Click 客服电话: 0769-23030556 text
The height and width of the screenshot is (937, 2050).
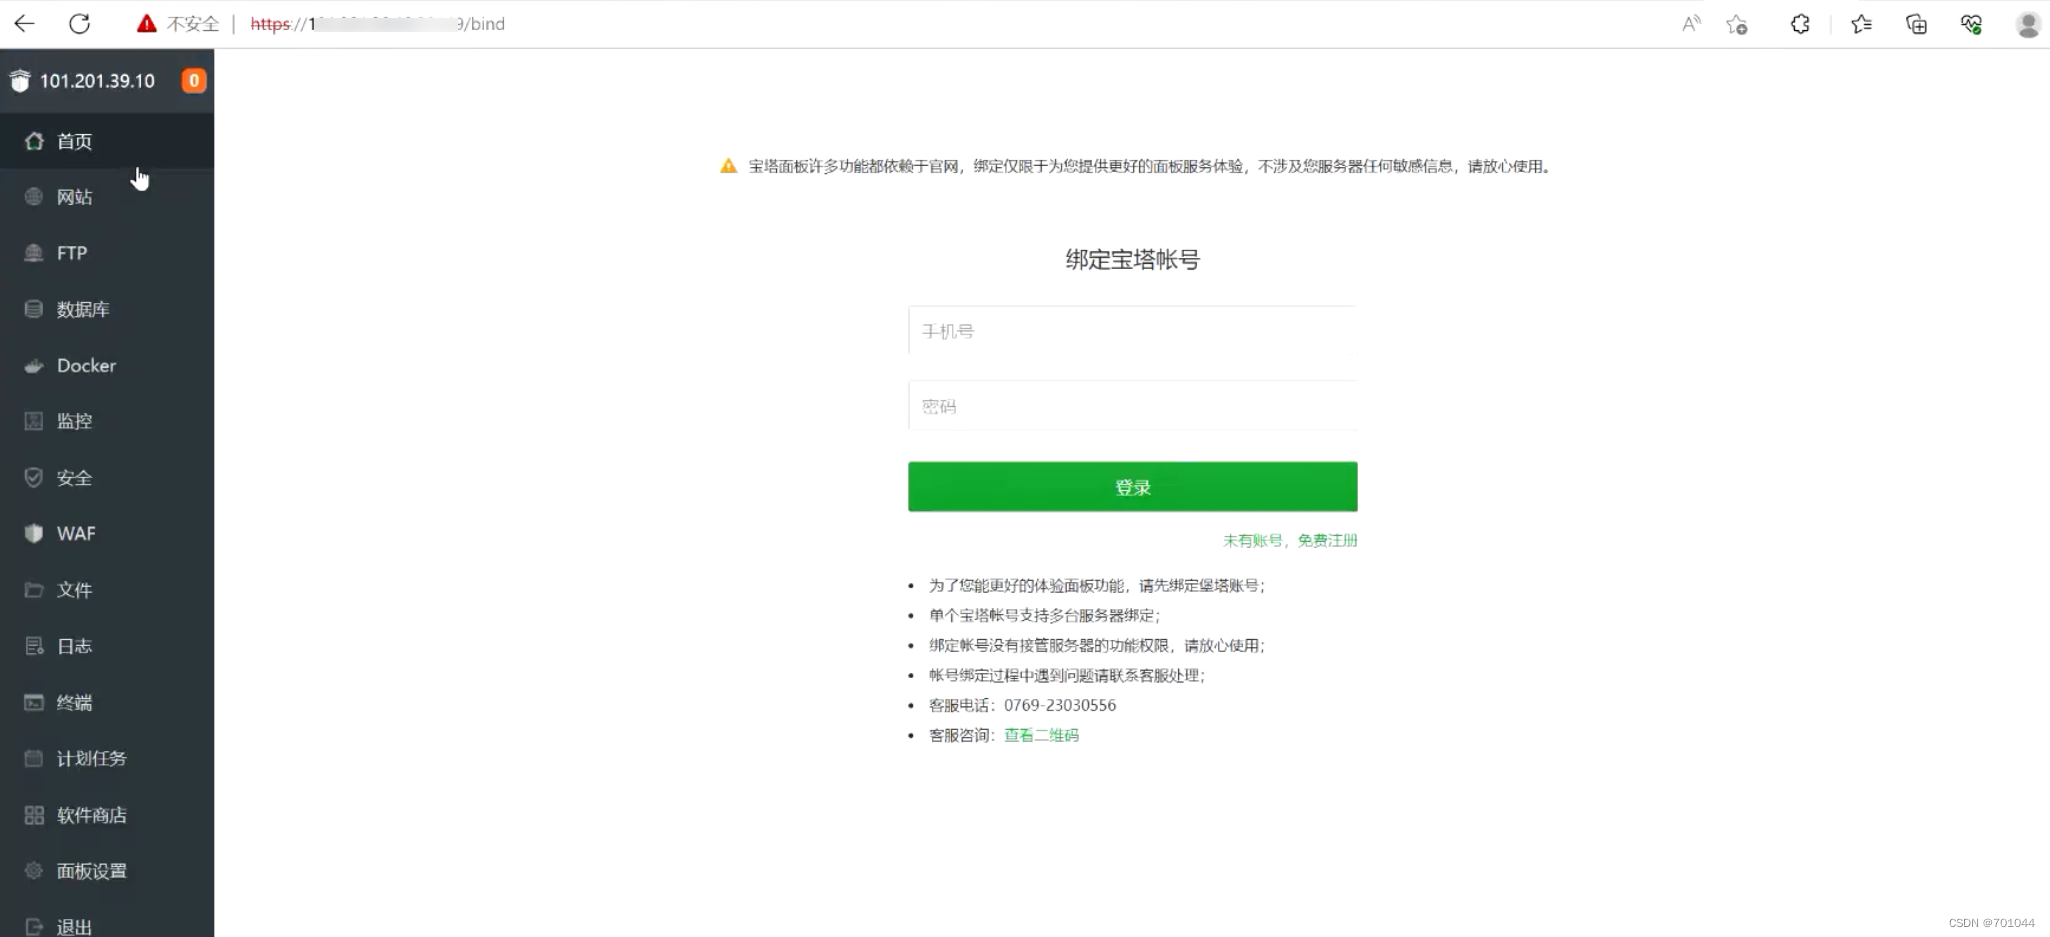(x=1022, y=705)
